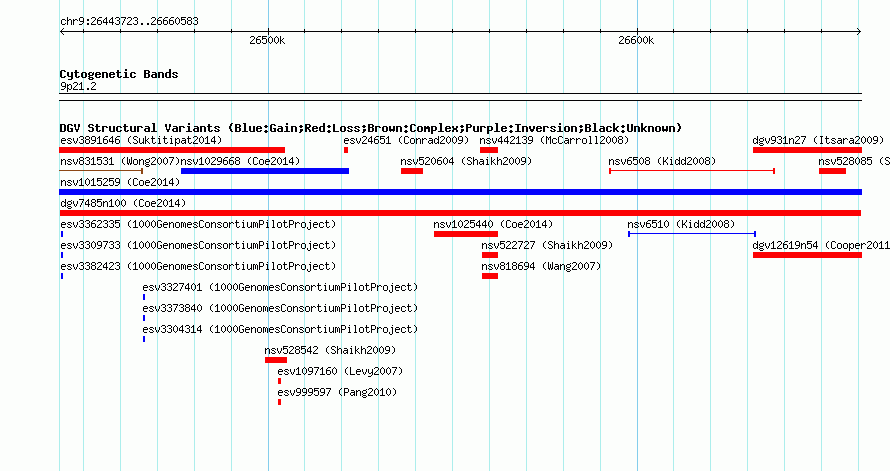Screen dimensions: 890x471
Task: Click the 9p21.2 cytogenetic band line
Action: pos(460,97)
